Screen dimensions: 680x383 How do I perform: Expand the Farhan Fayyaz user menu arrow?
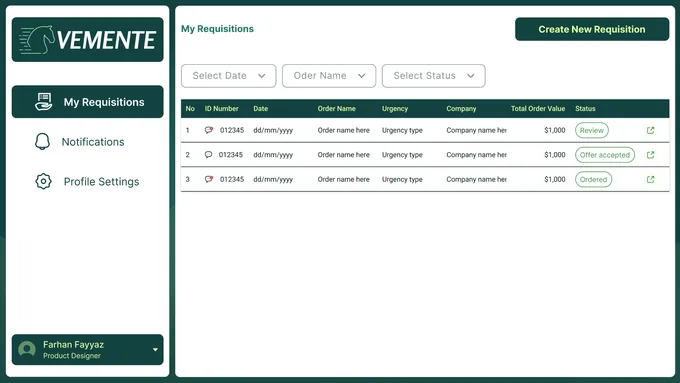pyautogui.click(x=155, y=350)
